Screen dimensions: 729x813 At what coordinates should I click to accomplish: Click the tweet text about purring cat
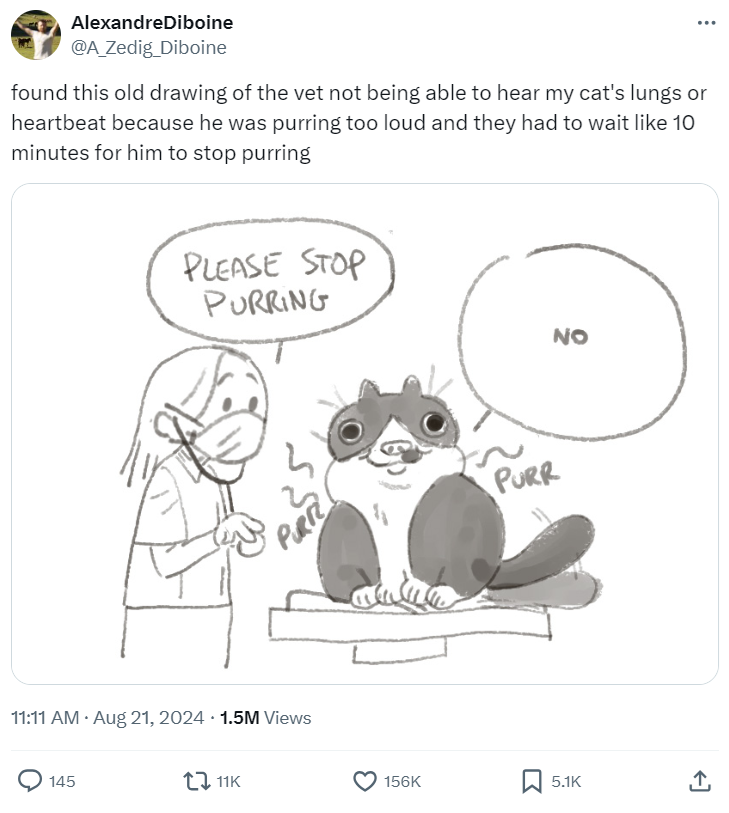tap(360, 123)
